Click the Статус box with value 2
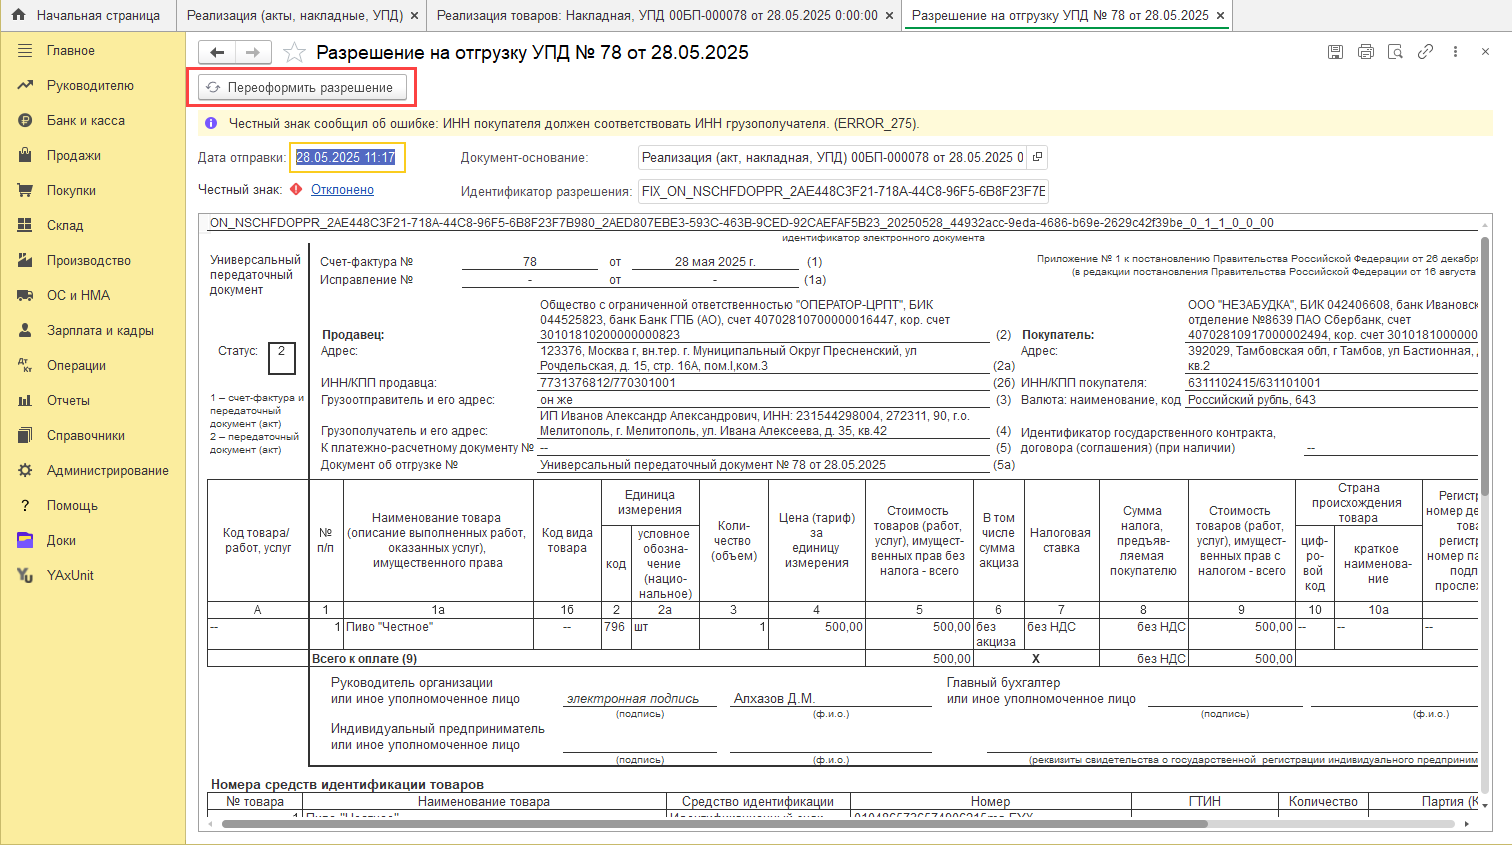 pos(282,357)
